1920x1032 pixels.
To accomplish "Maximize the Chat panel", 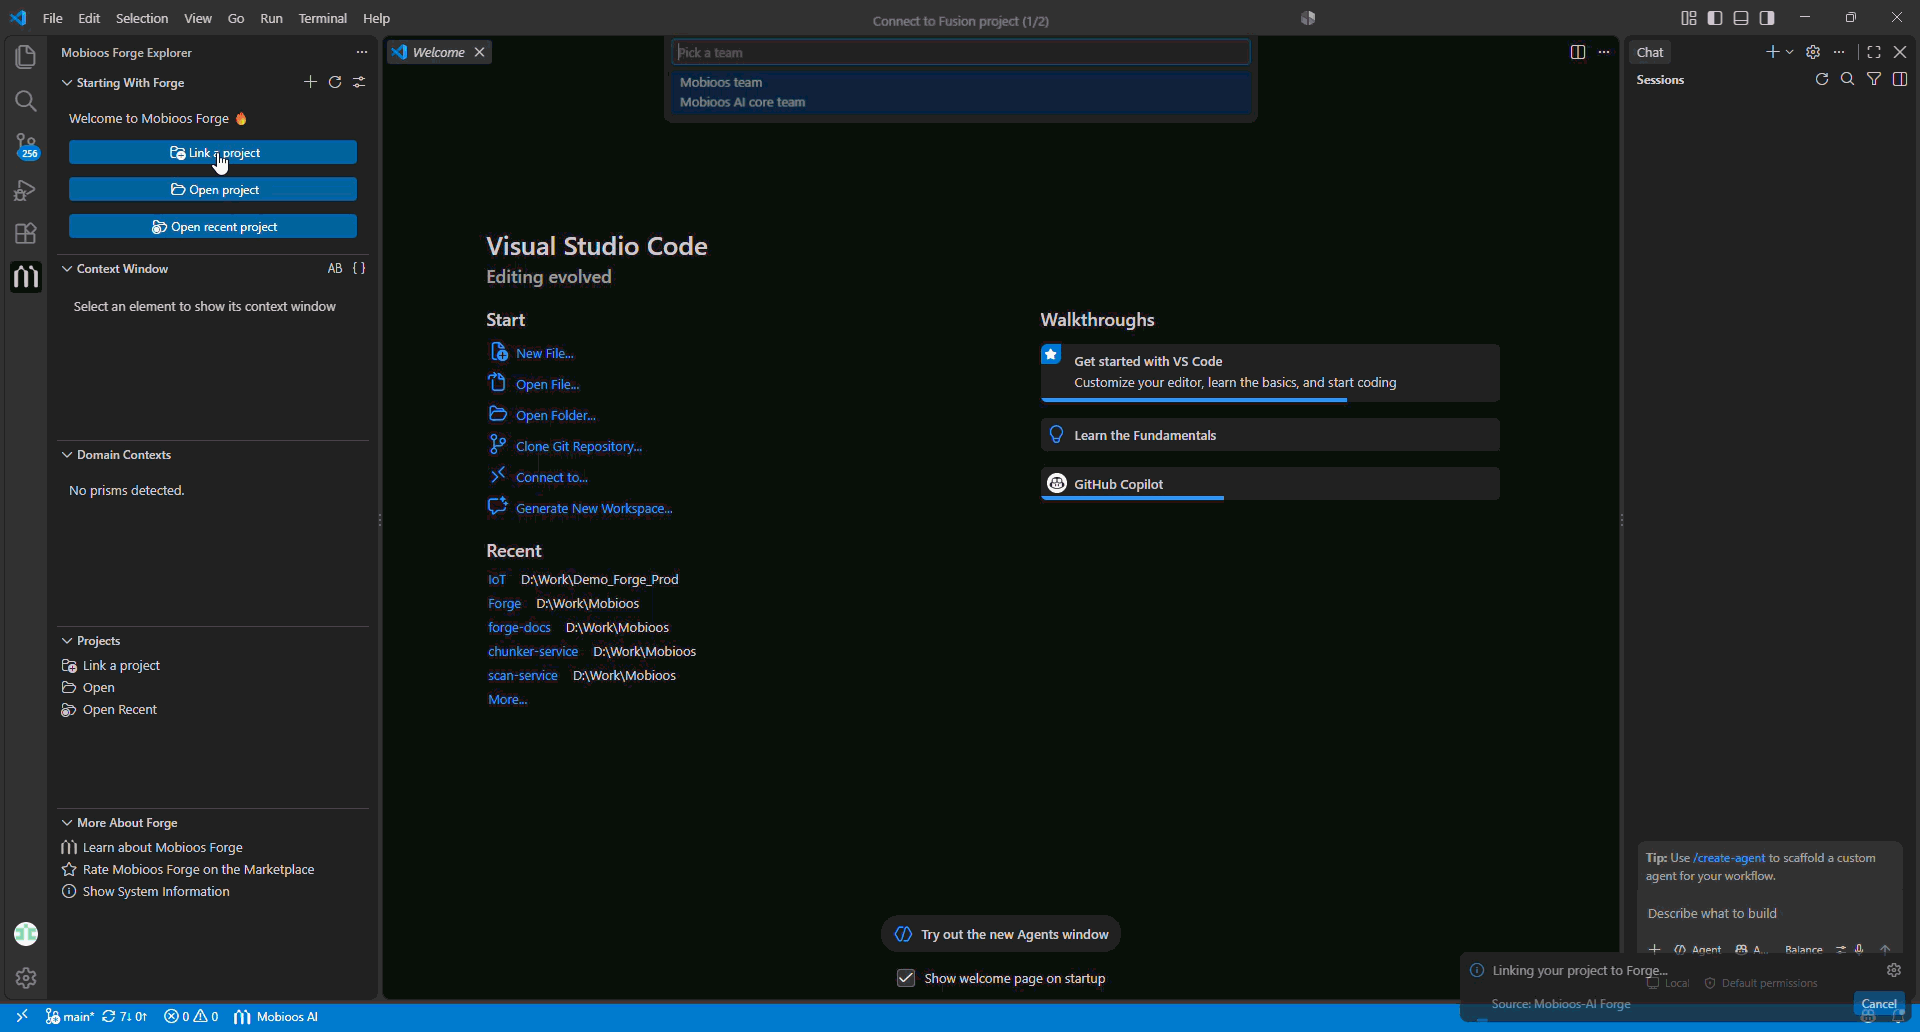I will (1874, 52).
